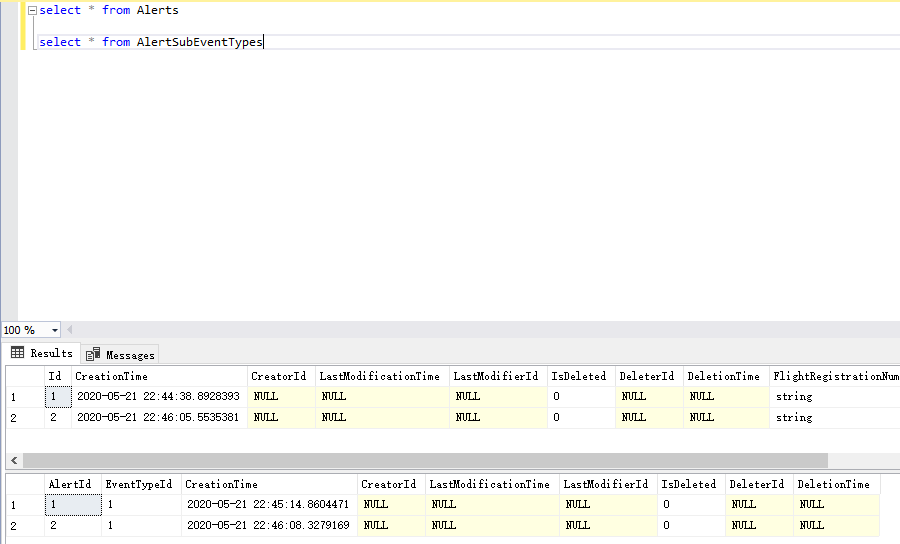Open the Messages tab
Image resolution: width=900 pixels, height=544 pixels.
point(121,354)
